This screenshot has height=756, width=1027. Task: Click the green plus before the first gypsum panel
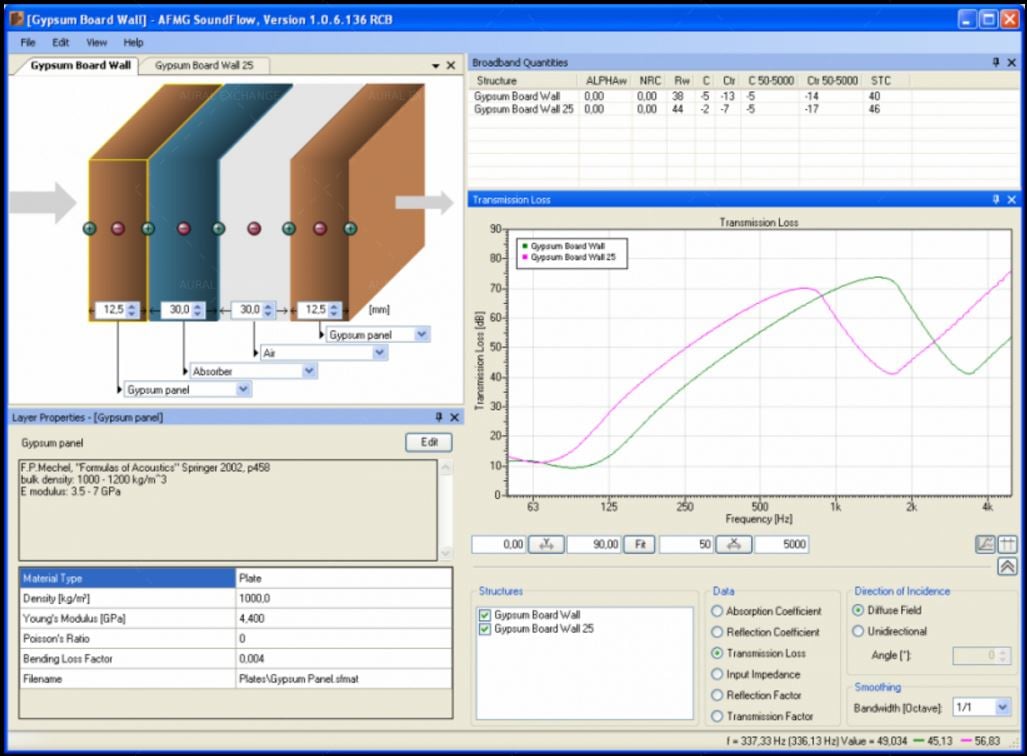(89, 229)
